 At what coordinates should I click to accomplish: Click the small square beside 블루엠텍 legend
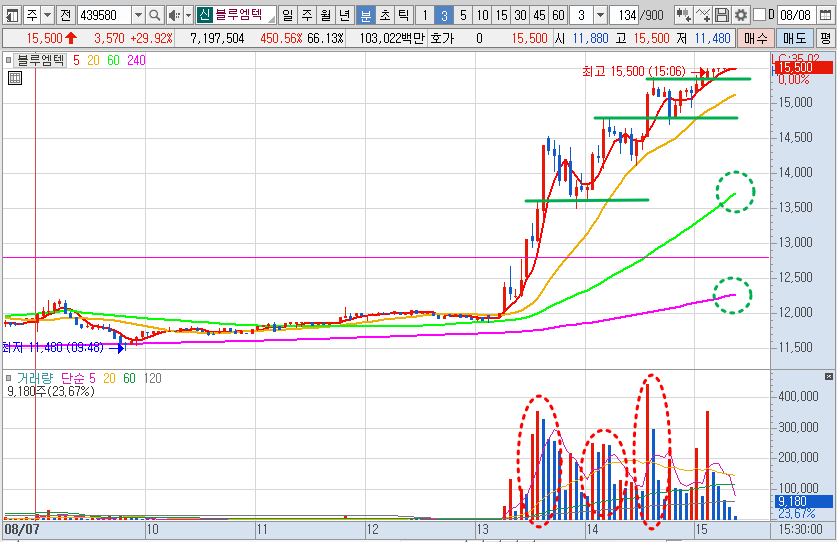coord(9,60)
